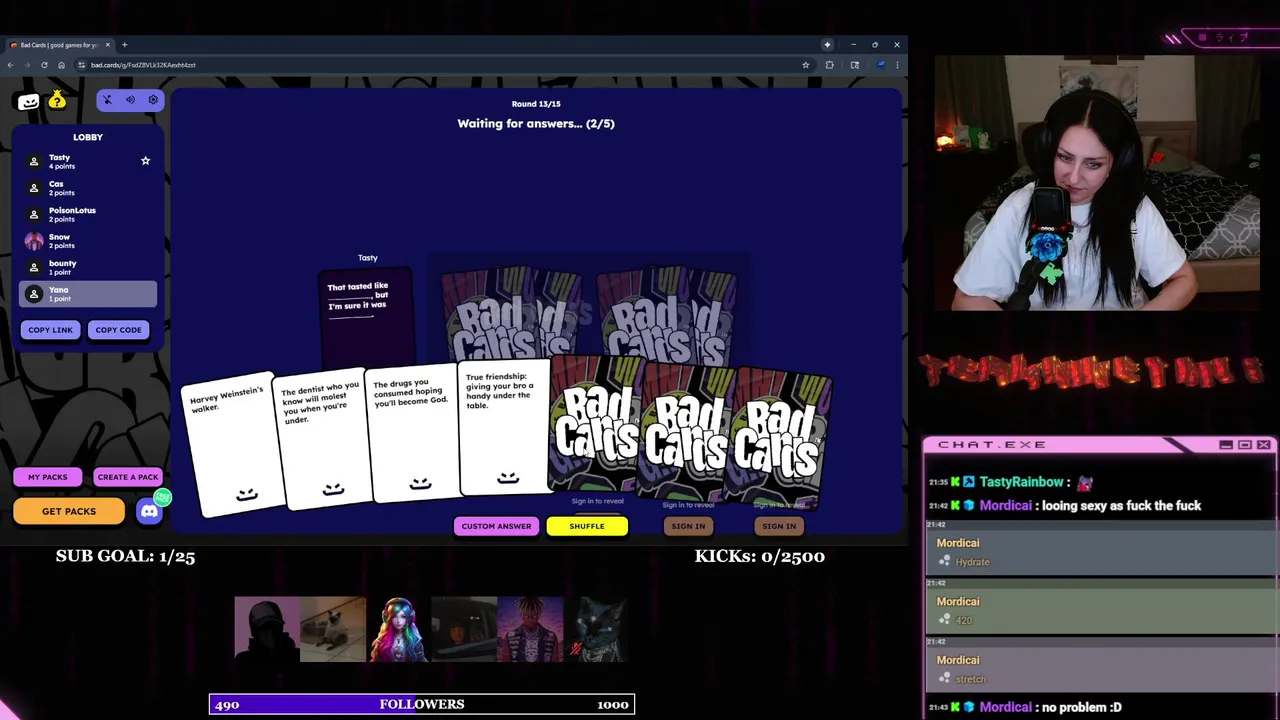The height and width of the screenshot is (720, 1280).
Task: Click TastyRainbow username in chat
Action: pos(1019,482)
